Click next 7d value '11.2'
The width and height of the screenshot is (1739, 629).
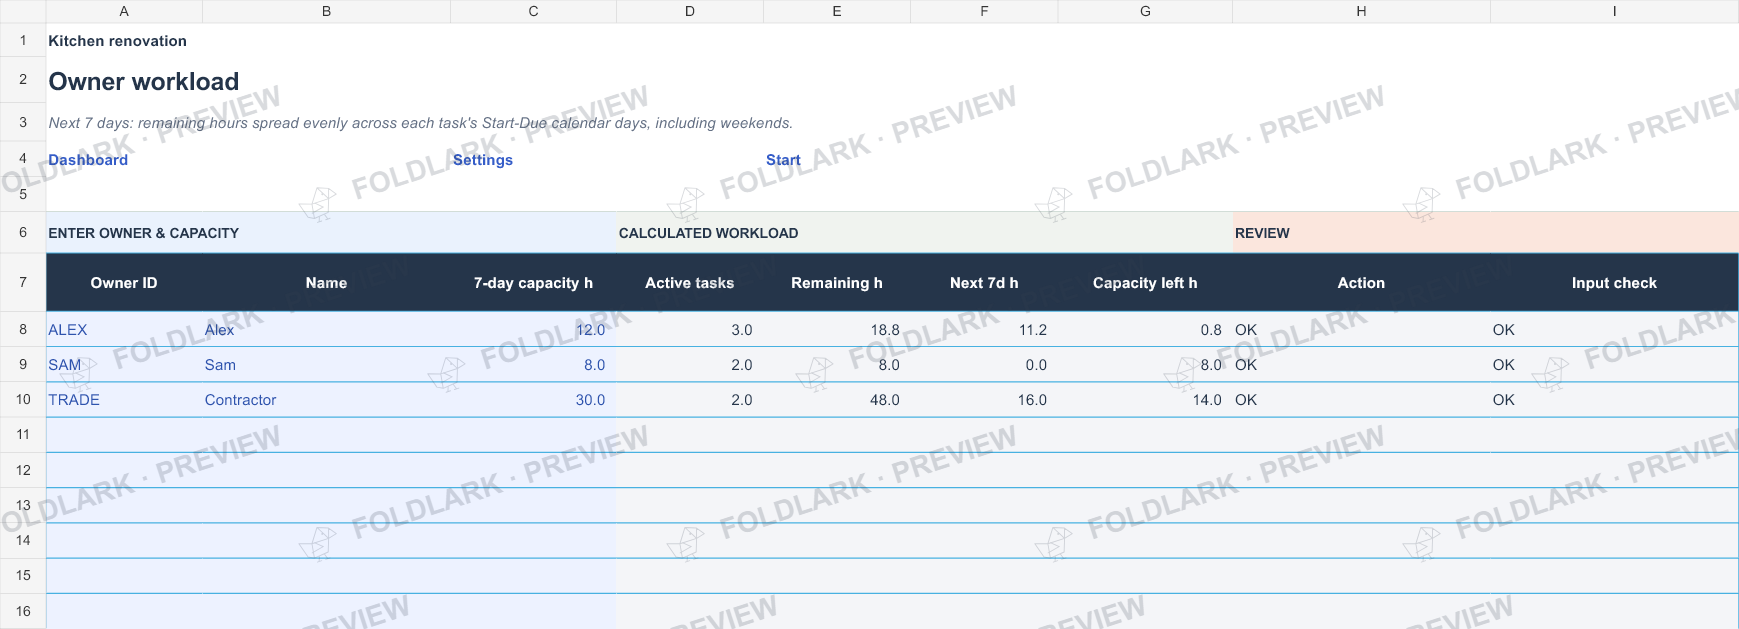point(1033,330)
